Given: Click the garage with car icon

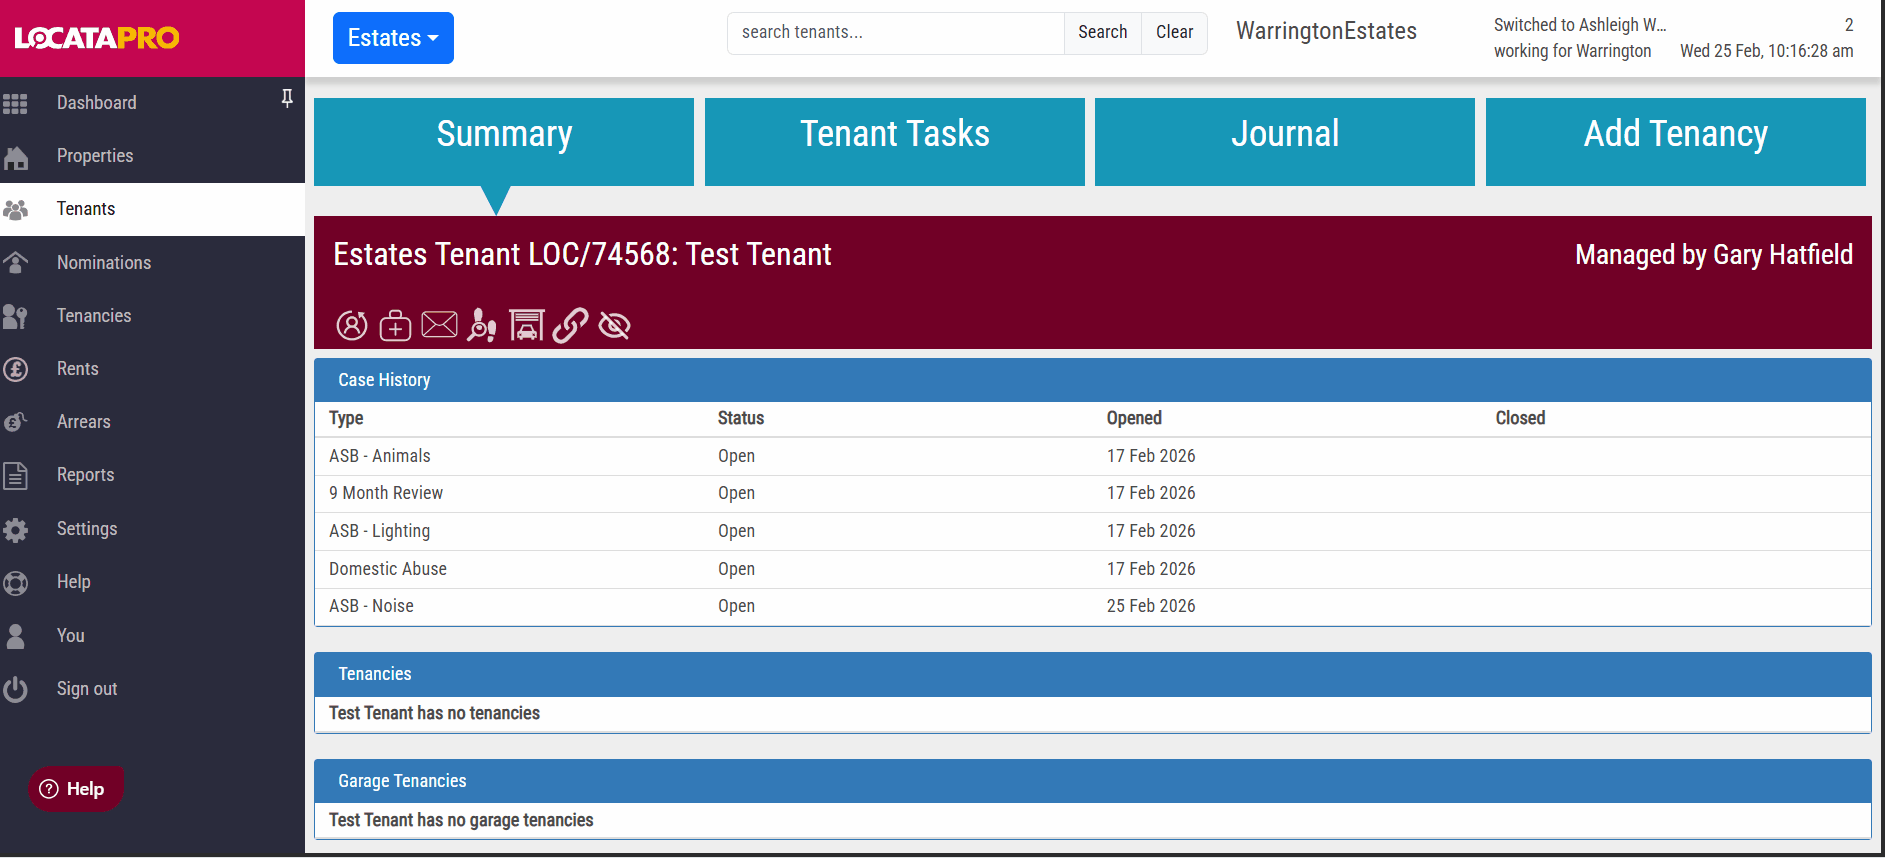Looking at the screenshot, I should point(526,325).
